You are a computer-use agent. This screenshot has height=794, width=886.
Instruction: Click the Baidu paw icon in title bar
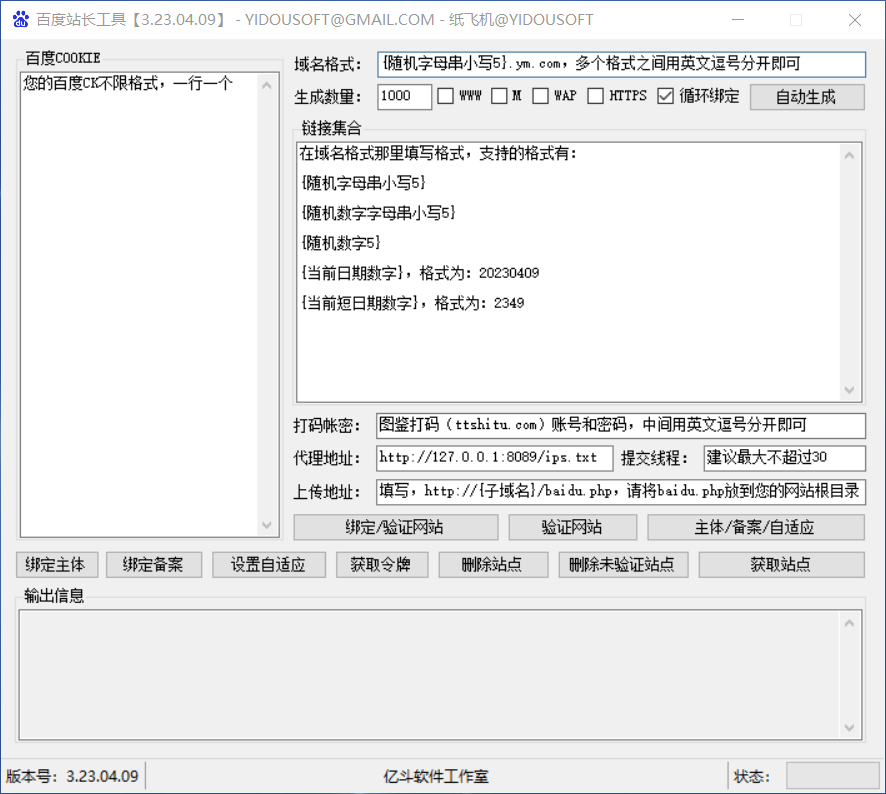[21, 20]
